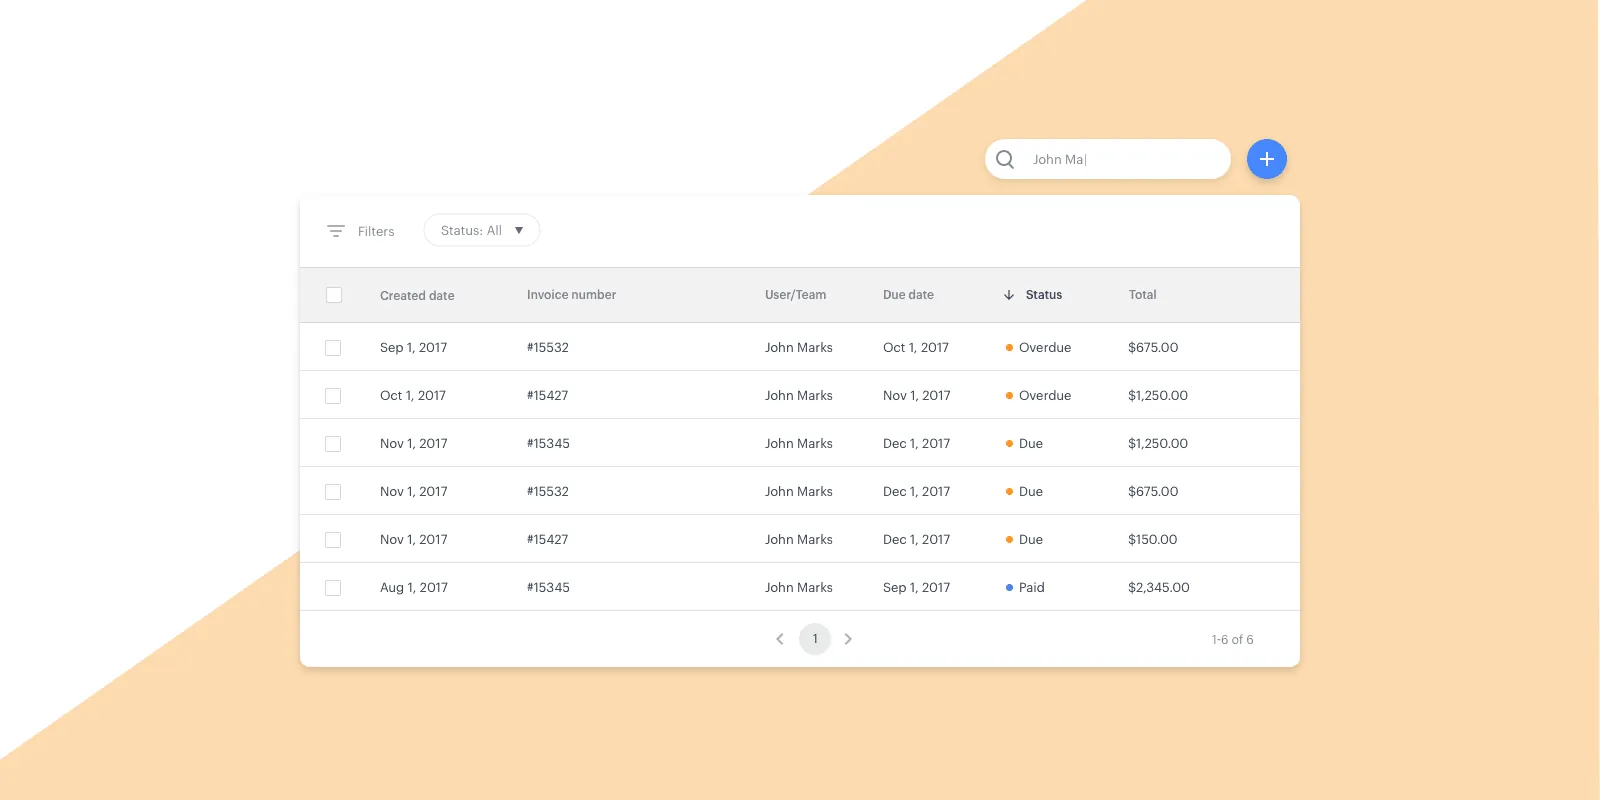1600x800 pixels.
Task: Click due date Oct 1, 2017
Action: coord(916,348)
